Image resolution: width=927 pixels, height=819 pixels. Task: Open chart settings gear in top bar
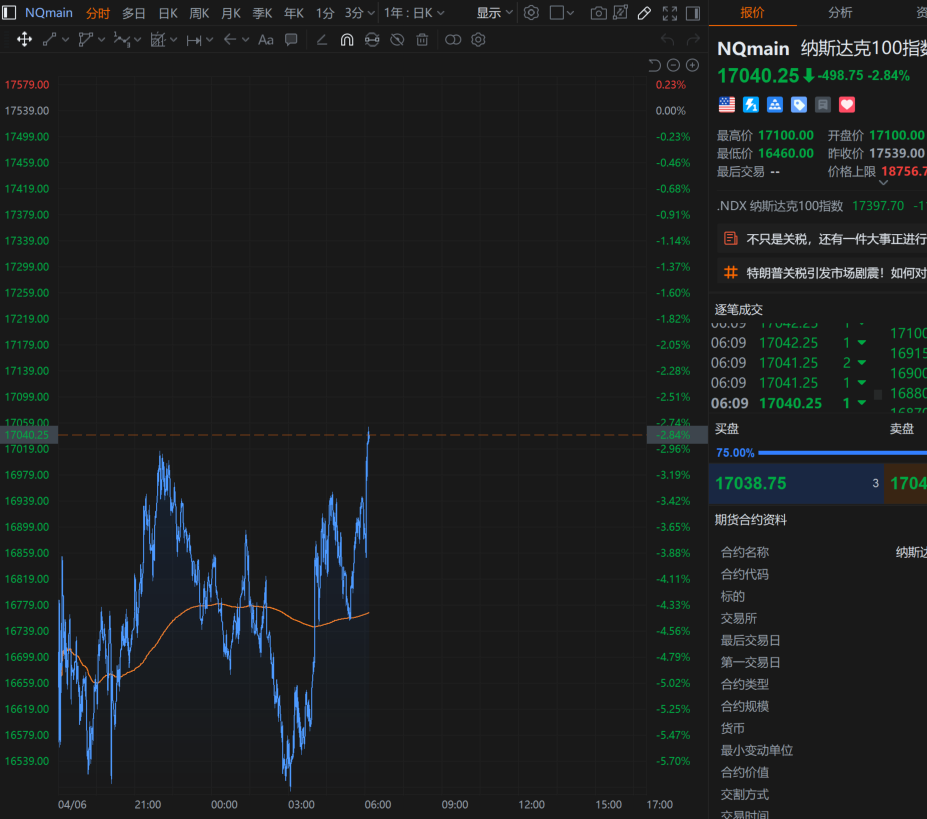point(531,13)
